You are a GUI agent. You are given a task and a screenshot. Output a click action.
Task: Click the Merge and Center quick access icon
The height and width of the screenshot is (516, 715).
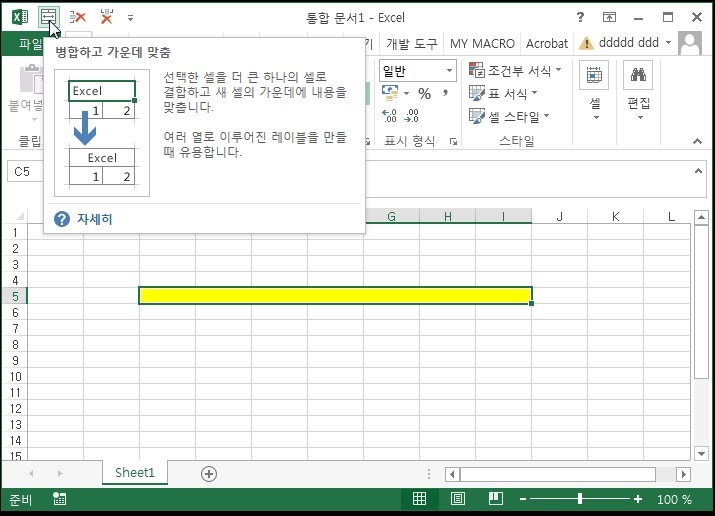point(48,17)
